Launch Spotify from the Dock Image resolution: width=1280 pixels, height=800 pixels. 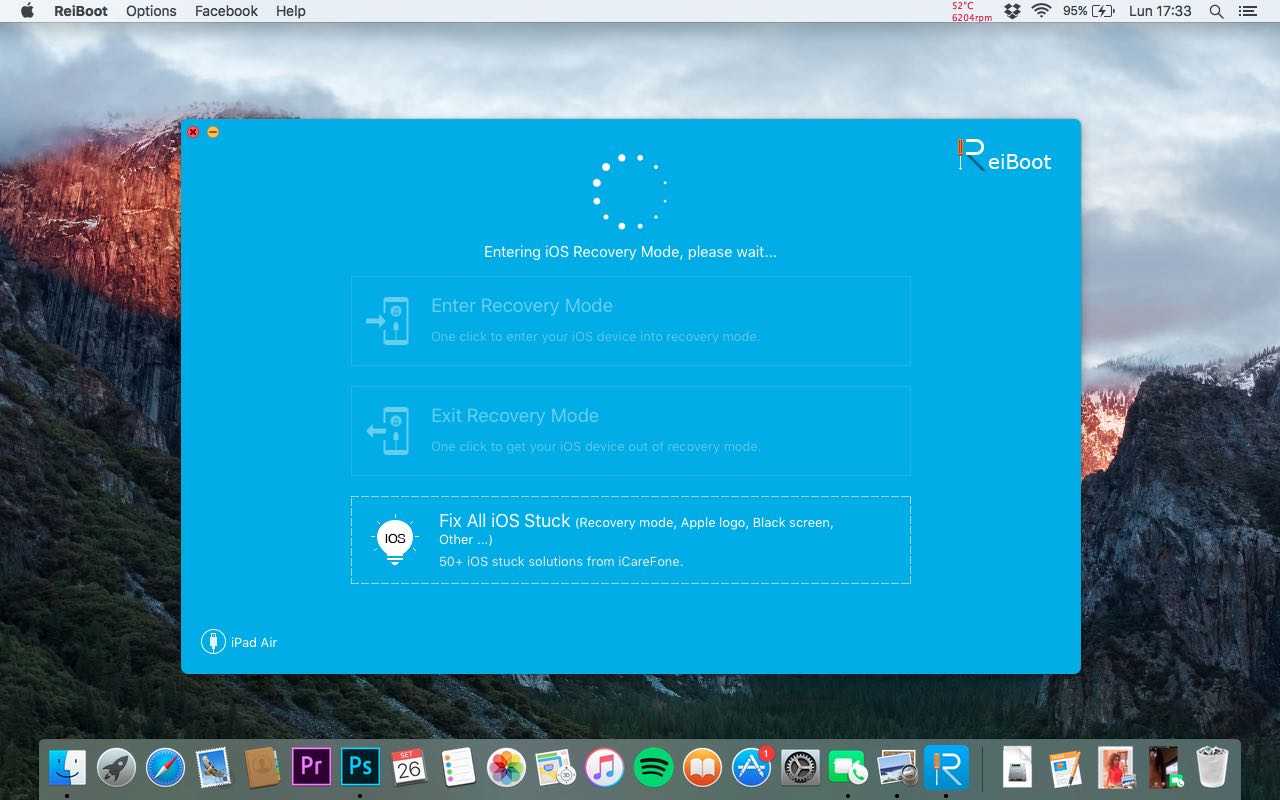click(x=653, y=768)
